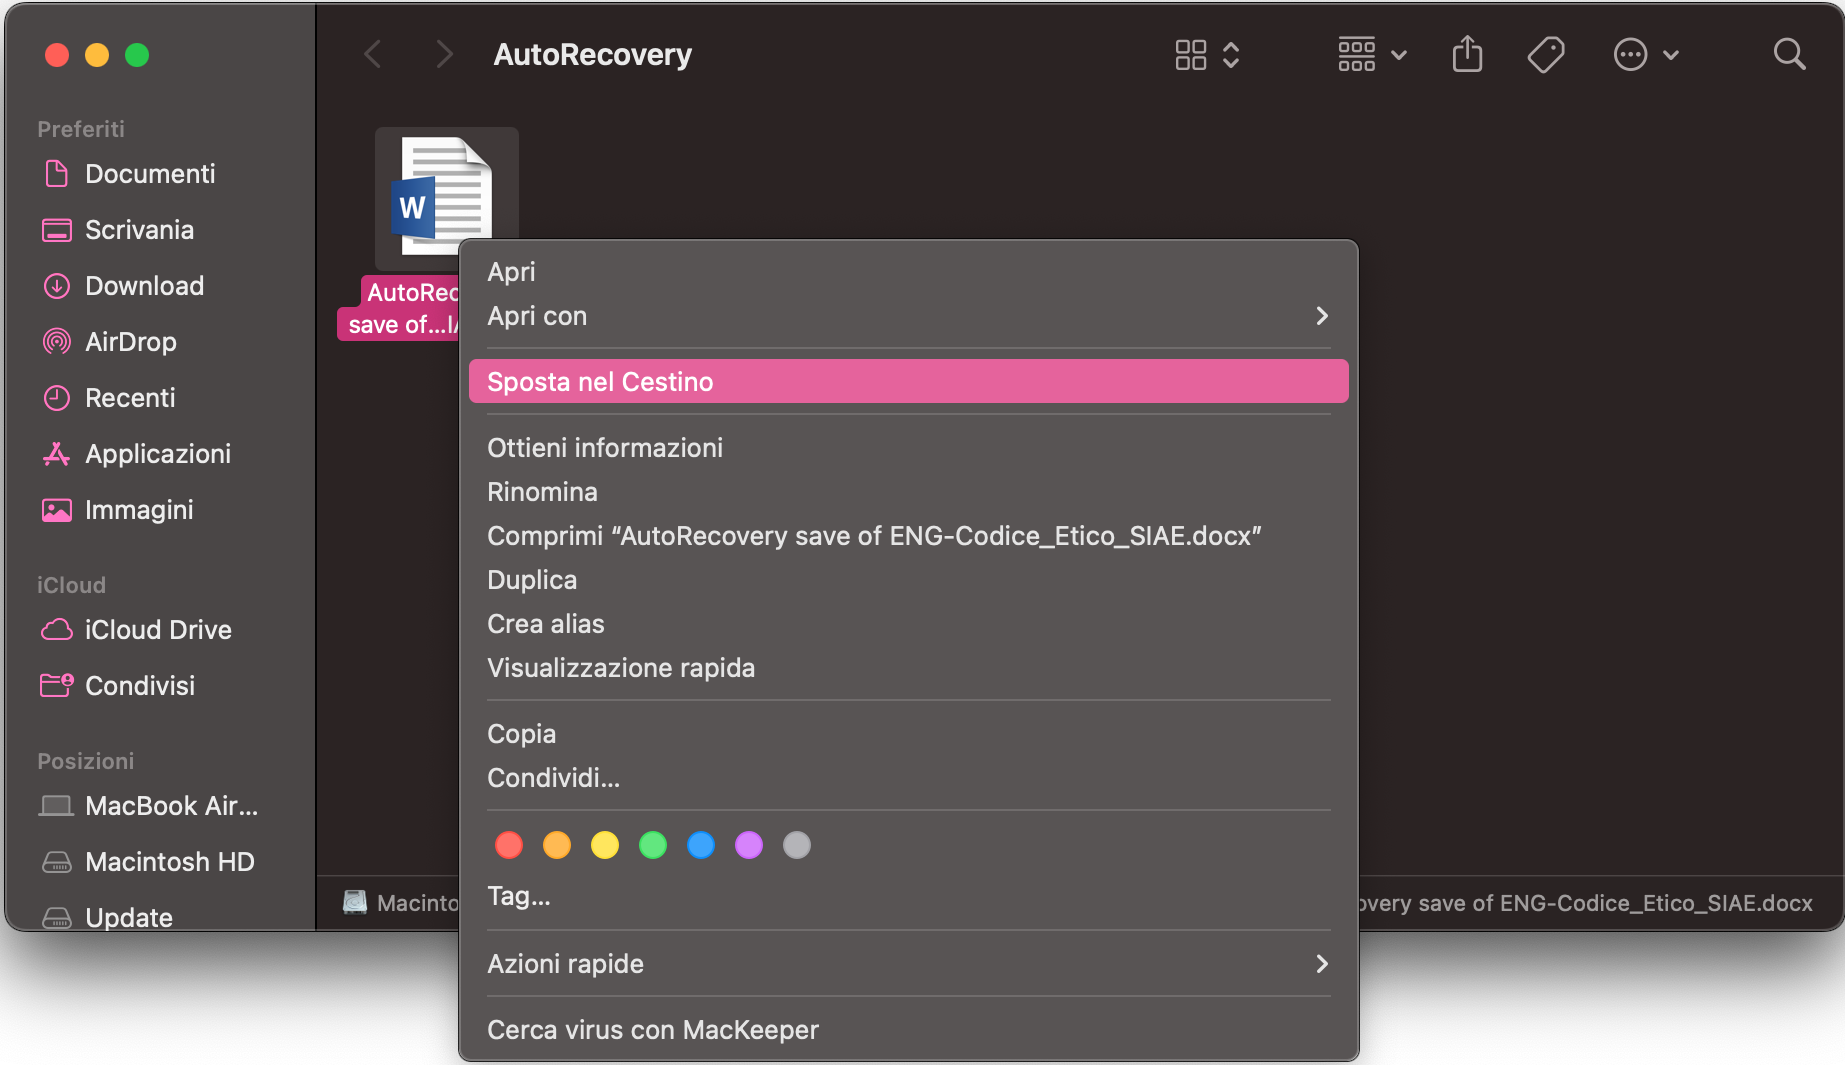Apply the red color tag
Viewport: 1845px width, 1065px height.
[x=509, y=846]
